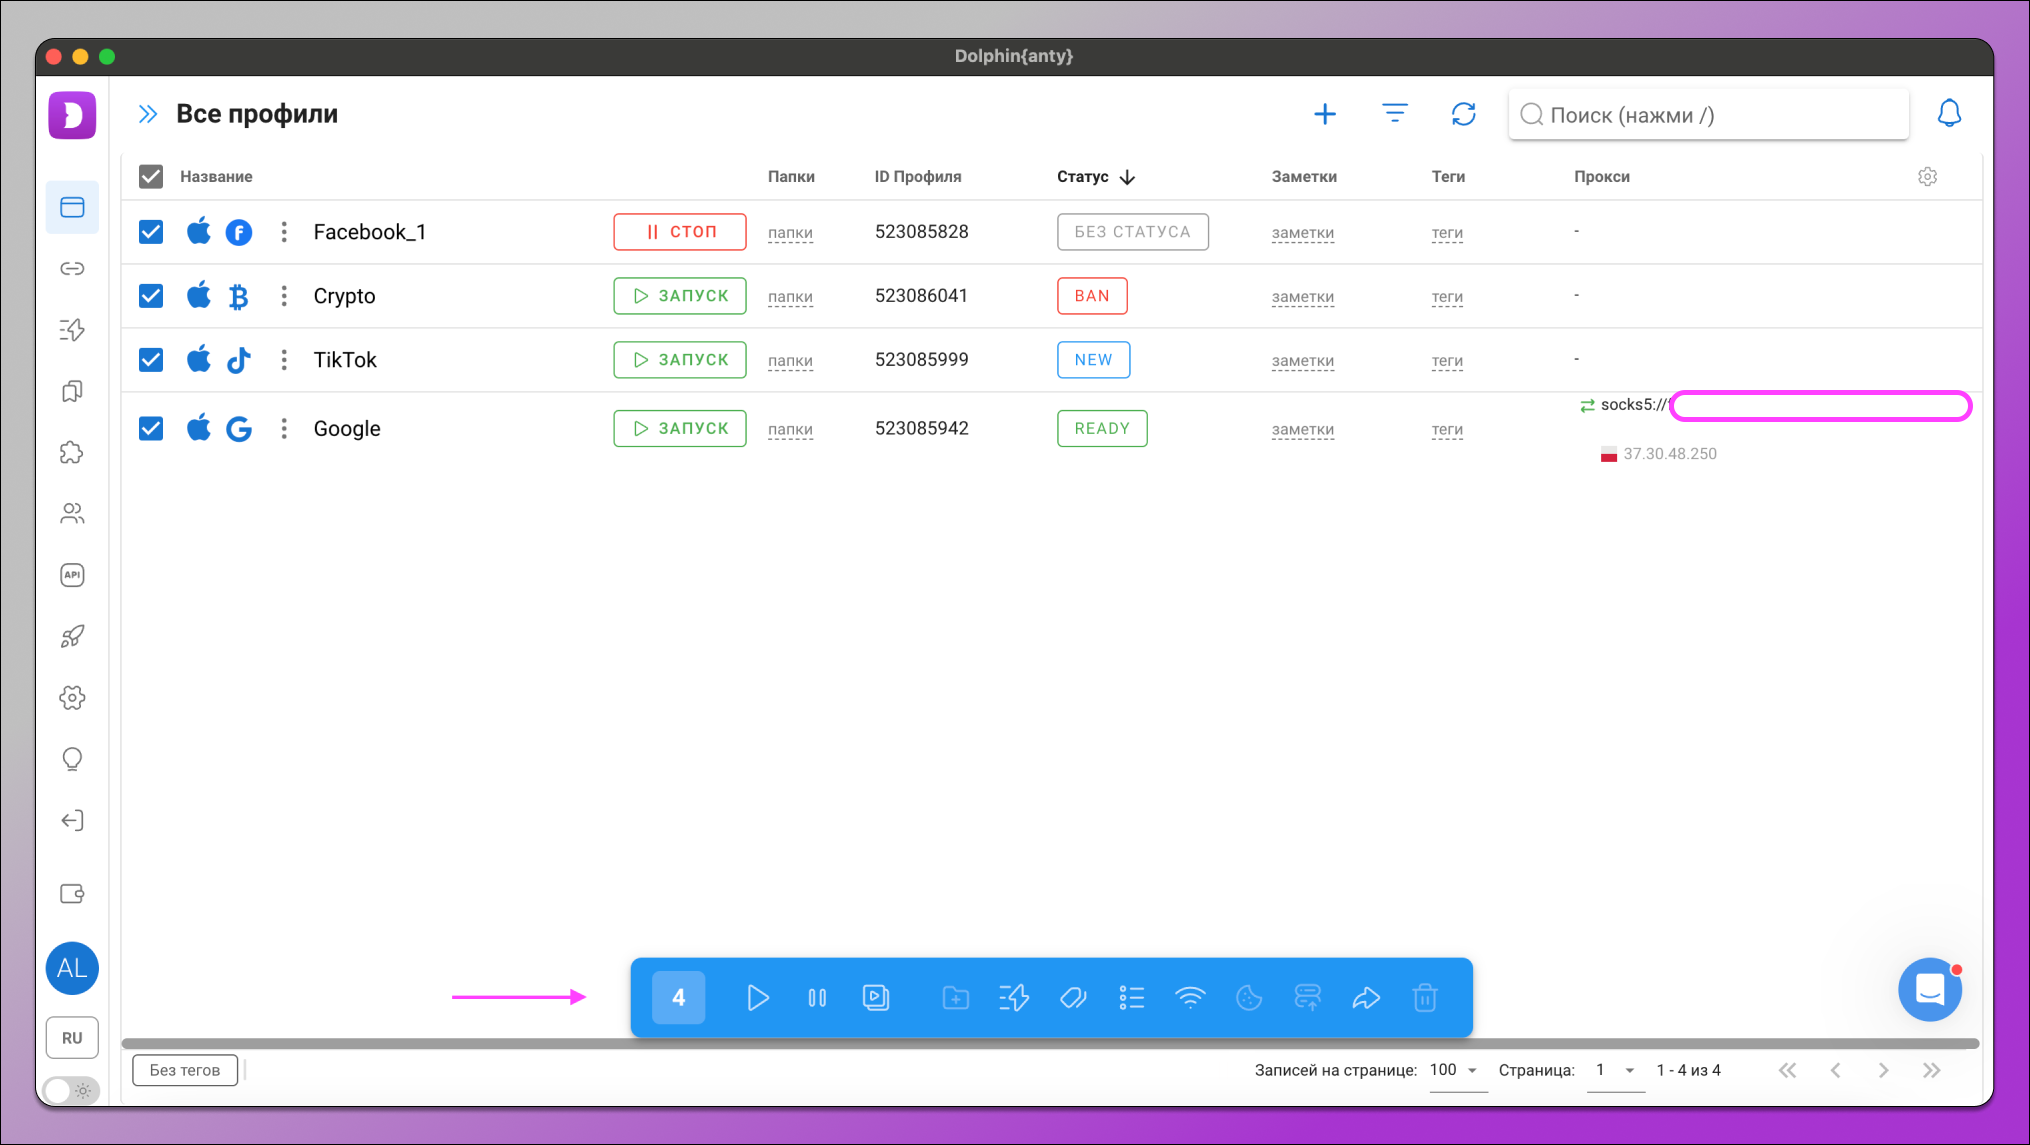The image size is (2030, 1145).
Task: Toggle the select-all checkbox in header
Action: click(151, 177)
